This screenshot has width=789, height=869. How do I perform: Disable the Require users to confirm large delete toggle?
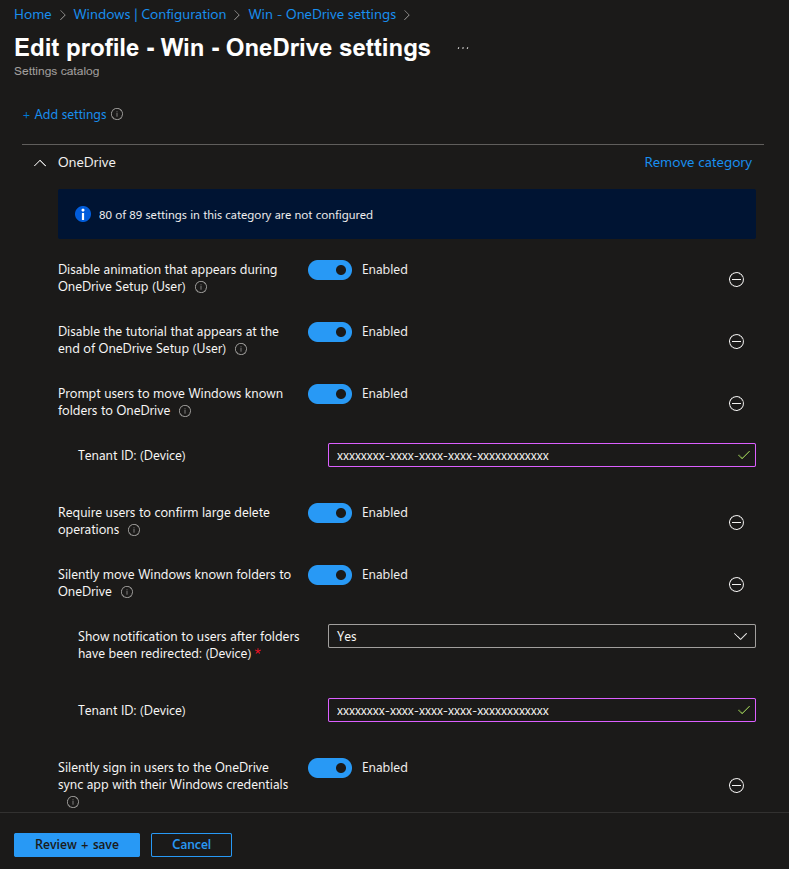(330, 512)
